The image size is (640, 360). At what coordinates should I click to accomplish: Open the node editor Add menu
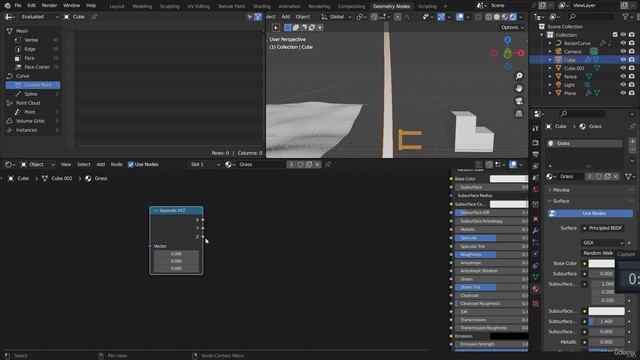point(100,164)
